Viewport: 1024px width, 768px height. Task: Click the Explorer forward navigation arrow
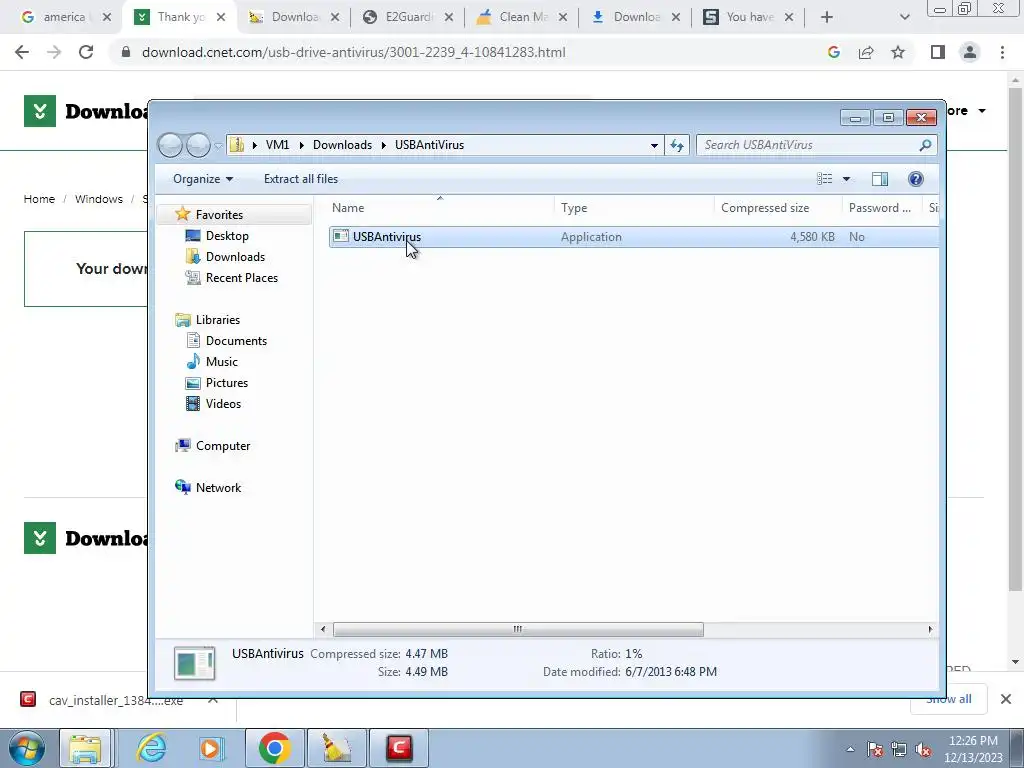198,145
